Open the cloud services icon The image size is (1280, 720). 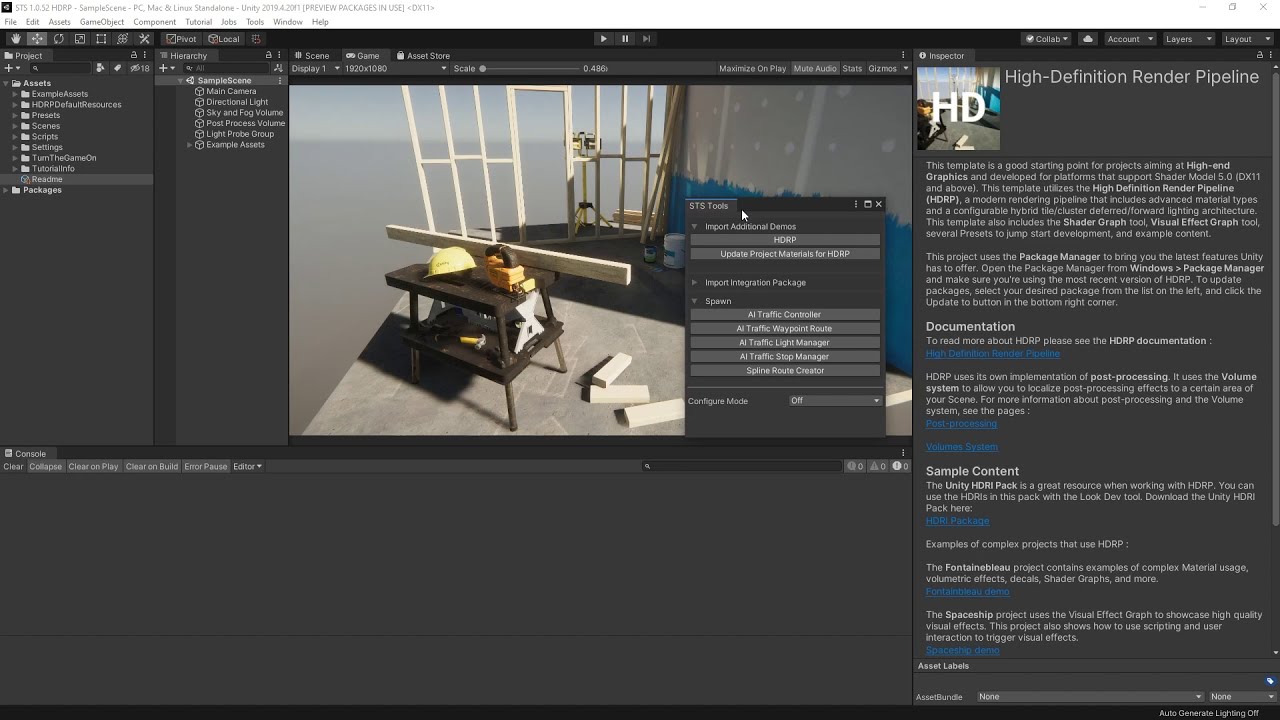point(1088,39)
